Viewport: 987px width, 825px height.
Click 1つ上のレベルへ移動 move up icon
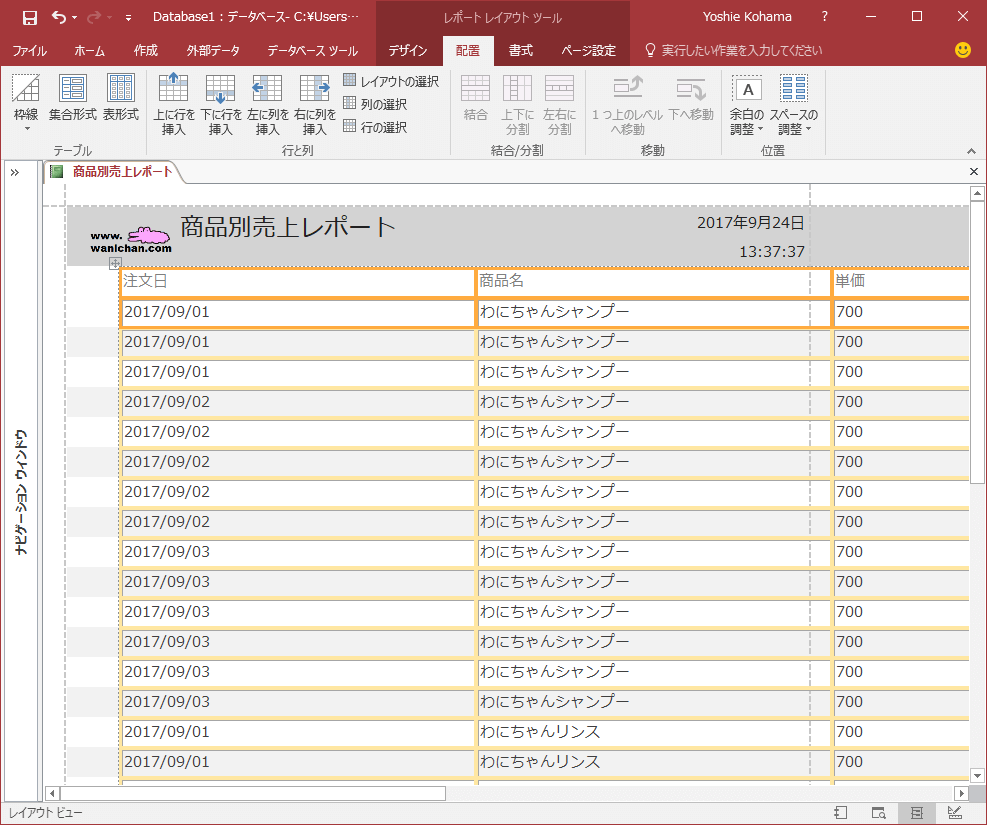pos(628,88)
